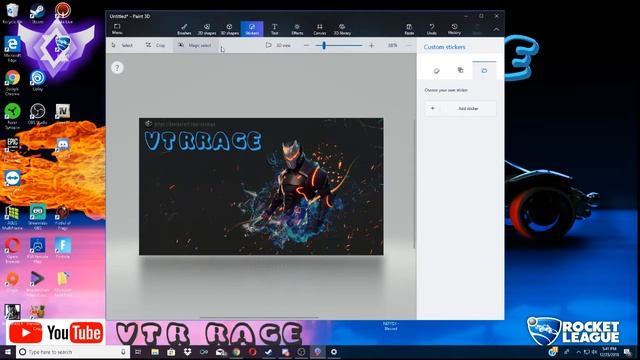Activate Magic select

(x=195, y=45)
